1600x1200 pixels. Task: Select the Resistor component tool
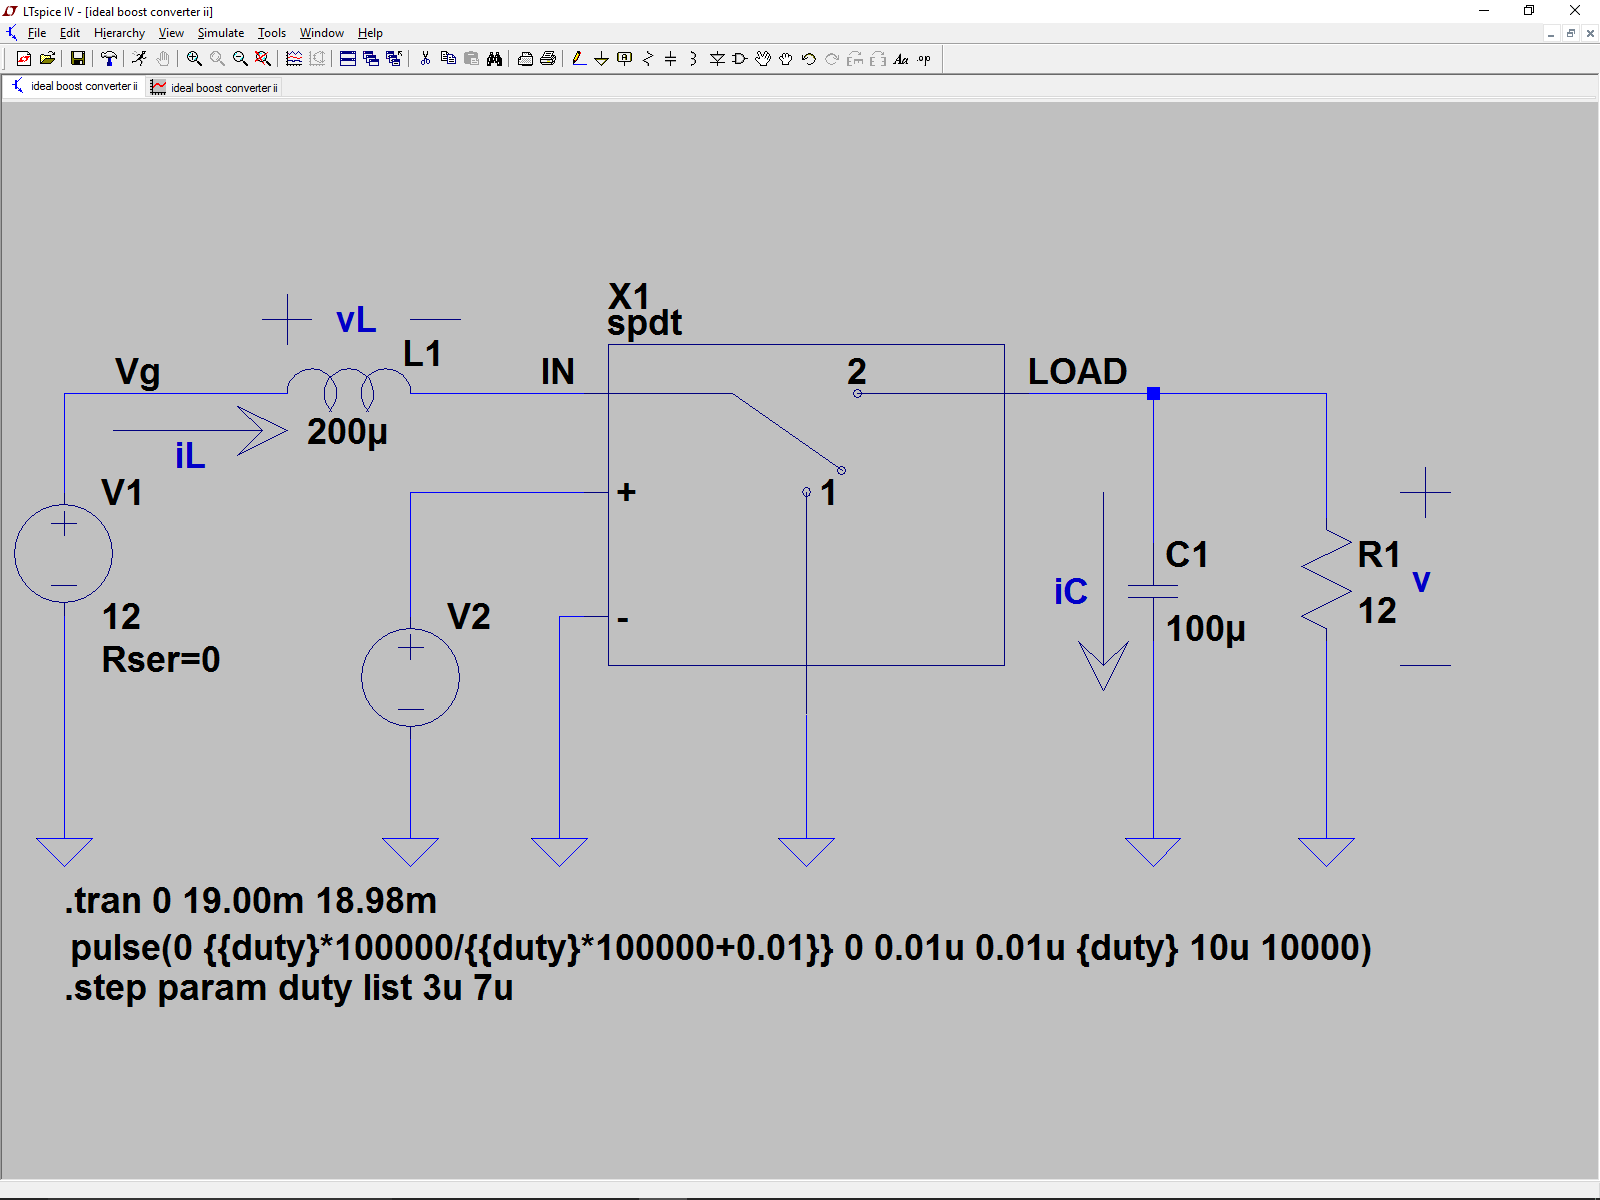pos(647,59)
